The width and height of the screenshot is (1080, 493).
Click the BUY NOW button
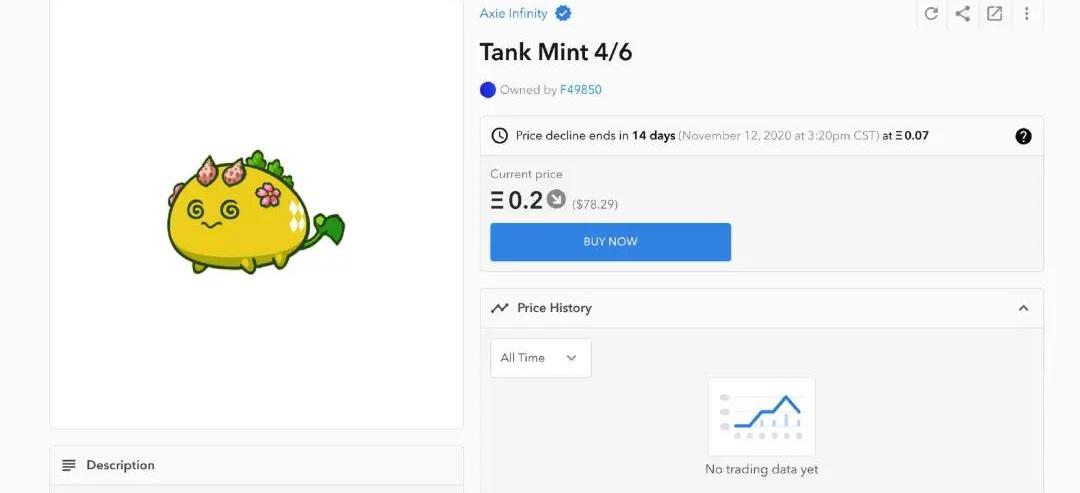[x=610, y=242]
